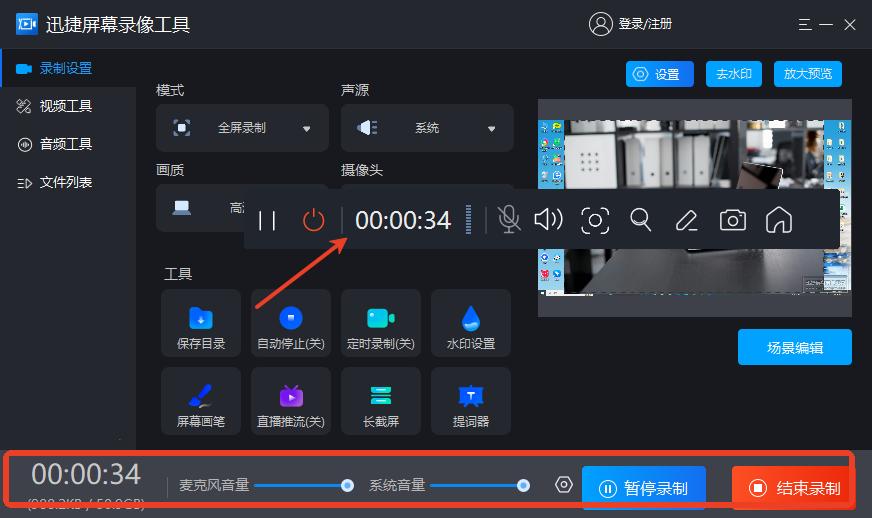This screenshot has height=518, width=872.
Task: Minimize the recorder window
Action: click(826, 24)
